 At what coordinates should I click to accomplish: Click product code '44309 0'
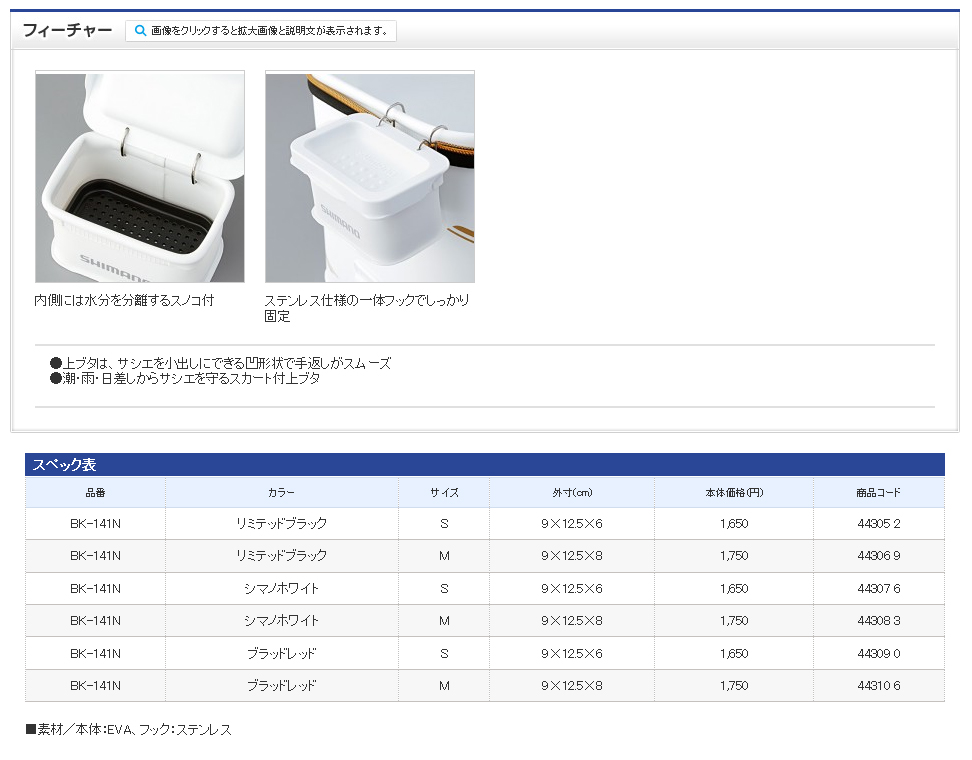click(878, 654)
